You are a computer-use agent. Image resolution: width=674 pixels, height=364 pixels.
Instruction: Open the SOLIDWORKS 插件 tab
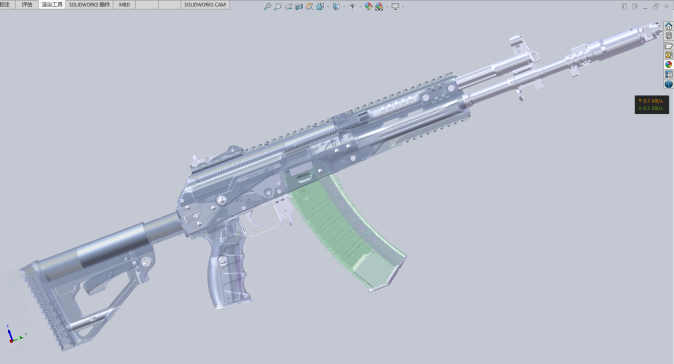(x=89, y=5)
